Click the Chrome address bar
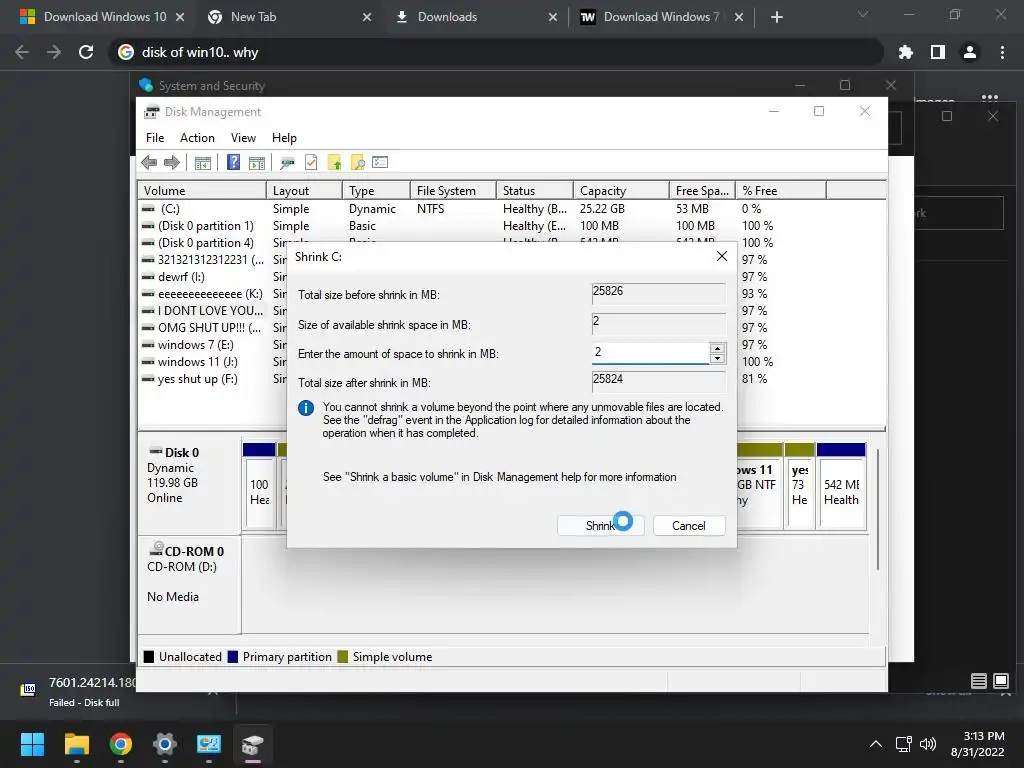The width and height of the screenshot is (1024, 768). coord(496,52)
